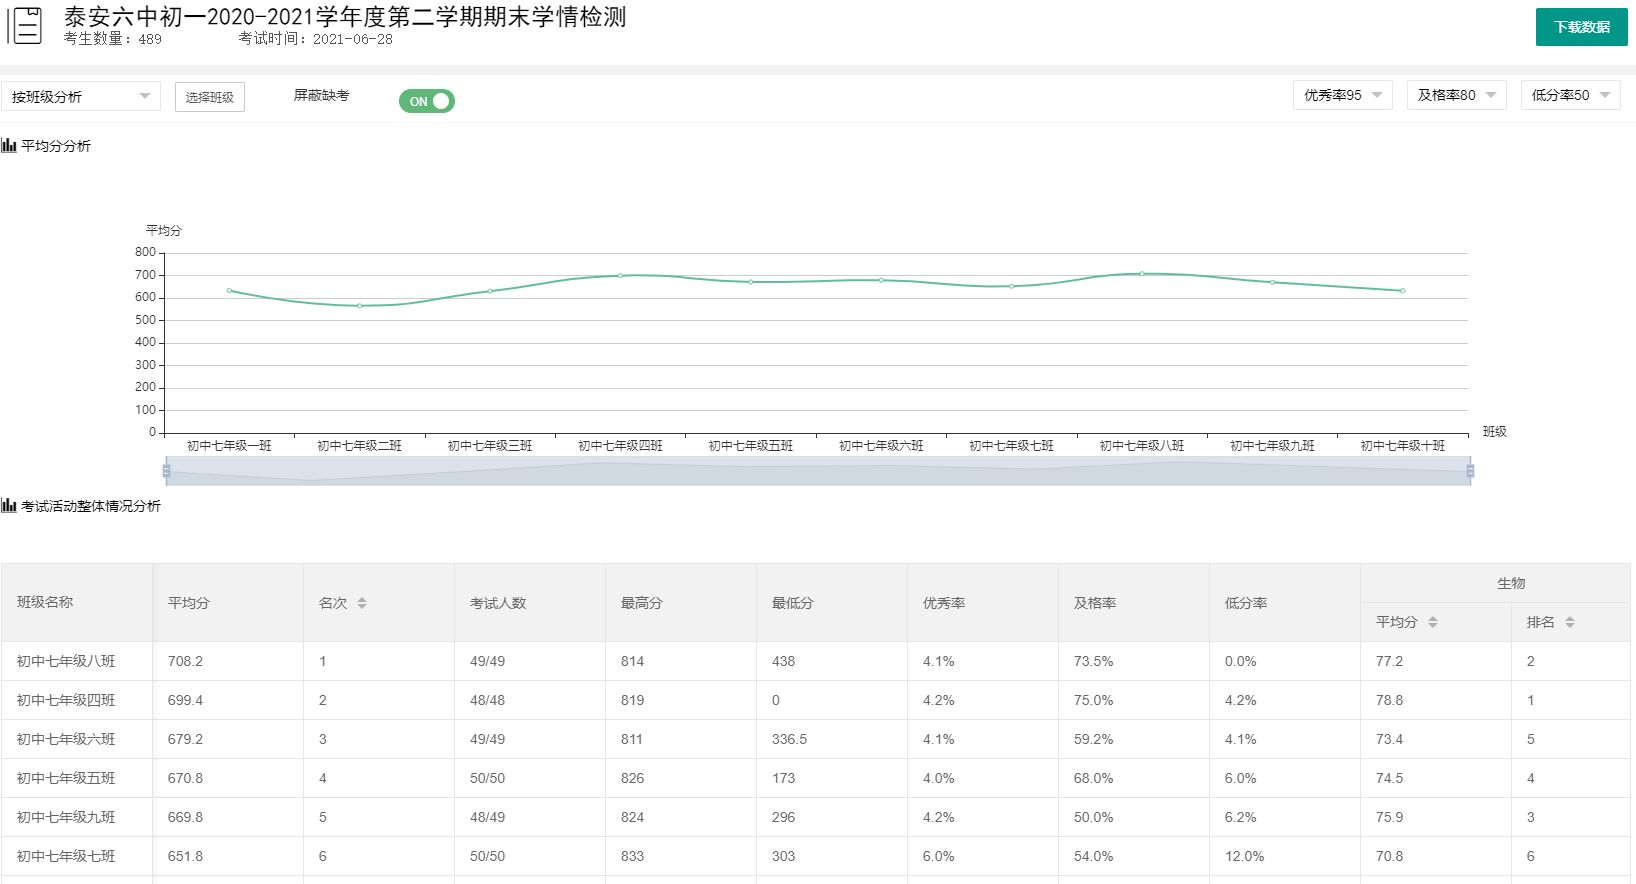The image size is (1636, 884).
Task: Click the data point for 初中七年级七班
Action: point(1011,286)
